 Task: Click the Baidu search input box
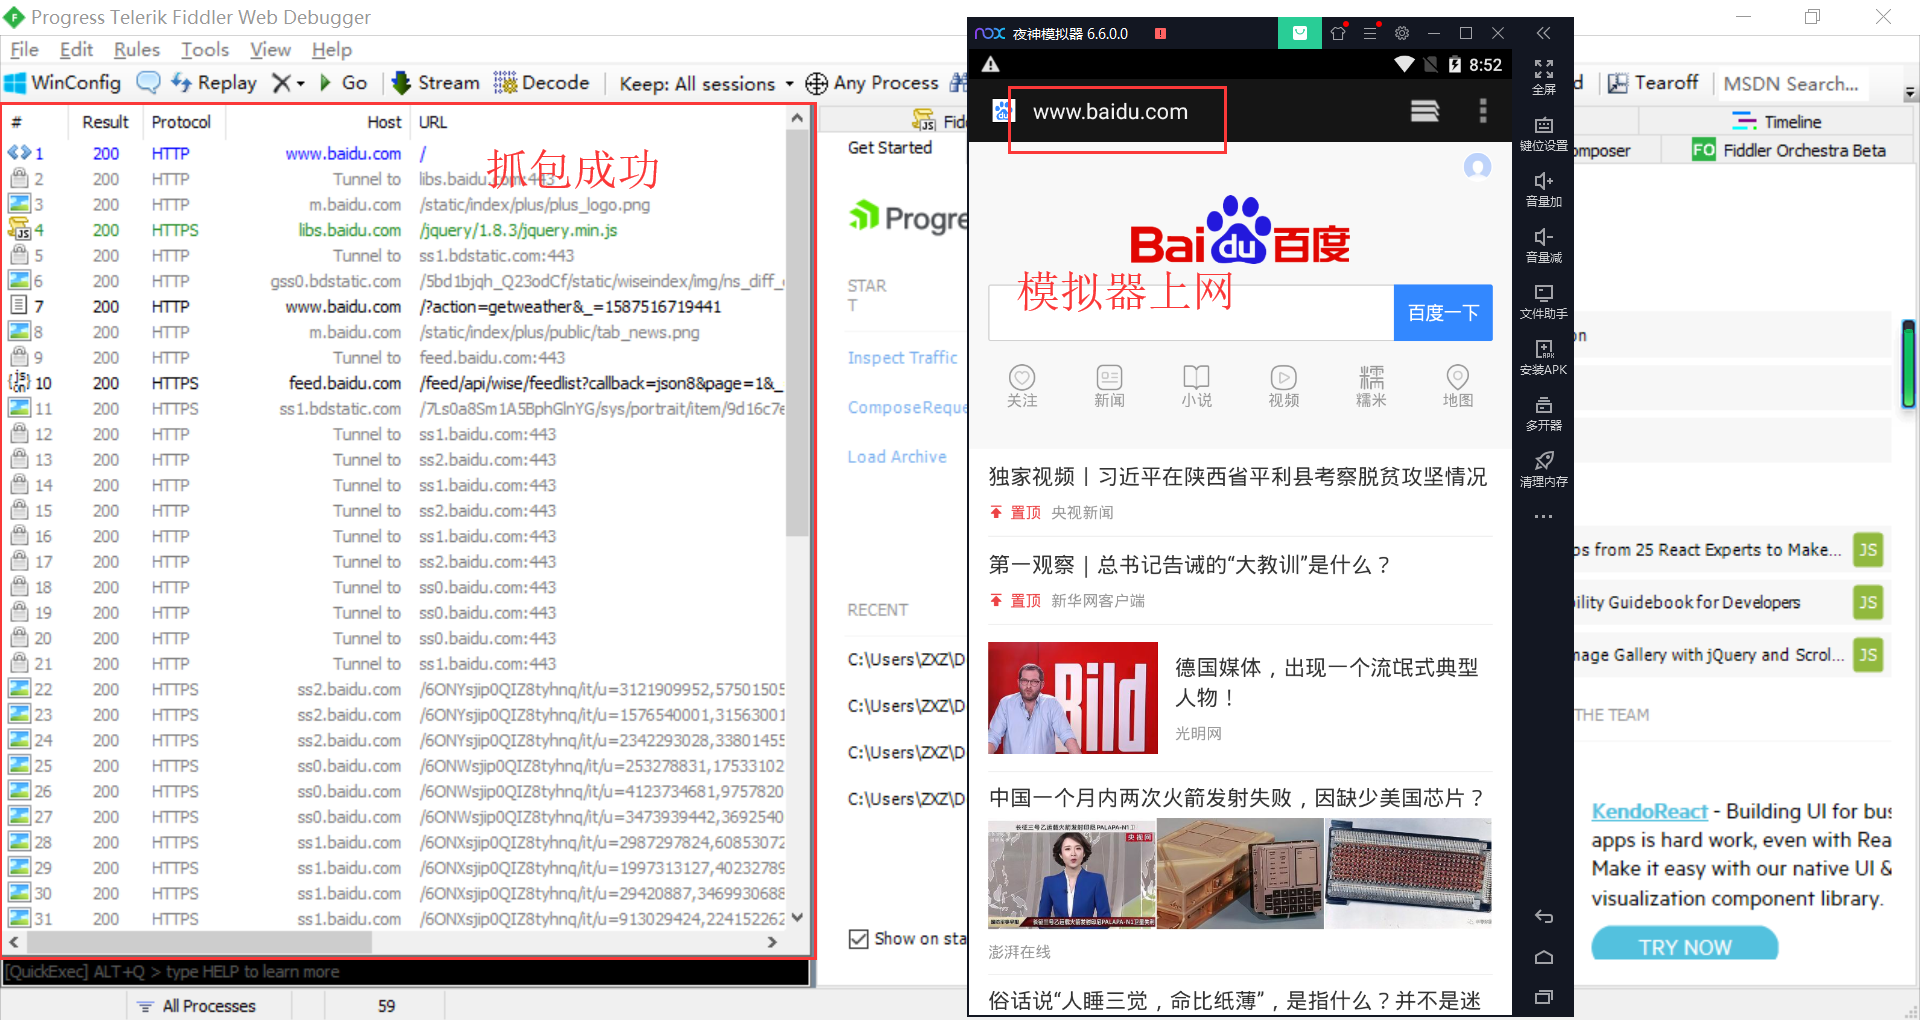coord(1191,313)
